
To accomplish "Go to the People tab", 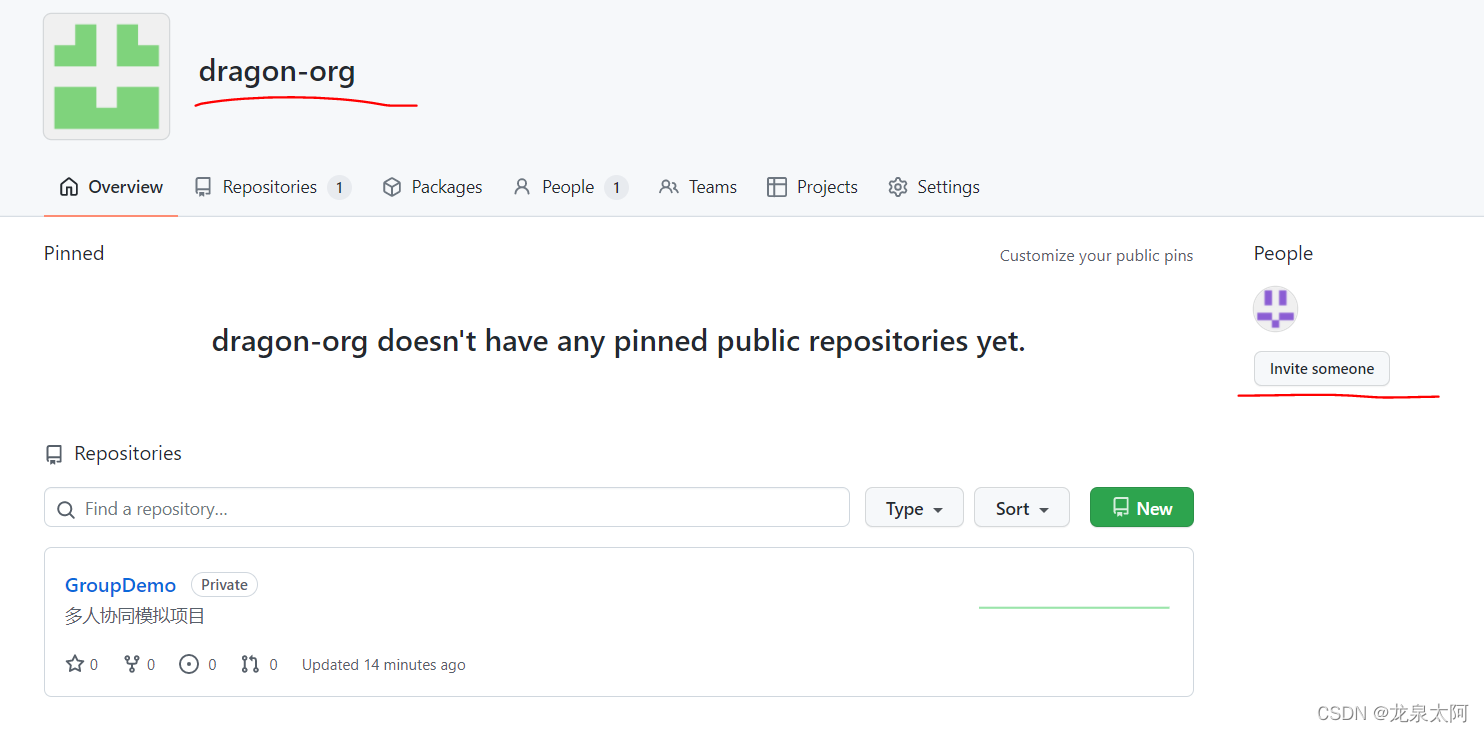I will (570, 187).
